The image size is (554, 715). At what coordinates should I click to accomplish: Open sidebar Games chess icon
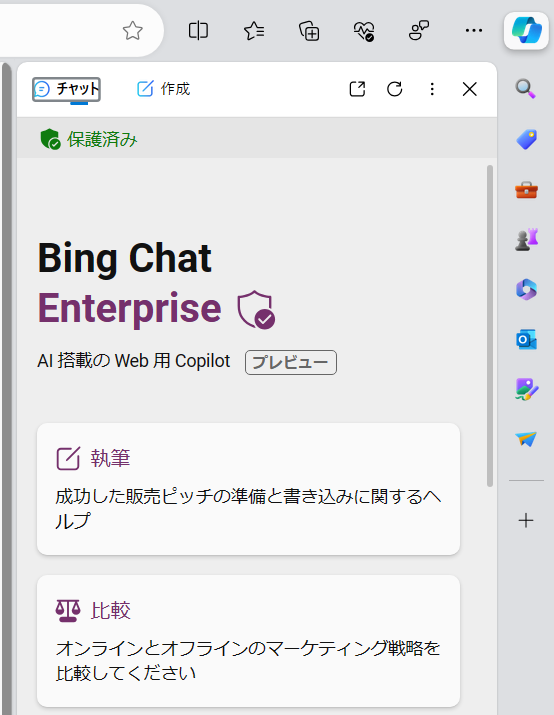coord(527,239)
